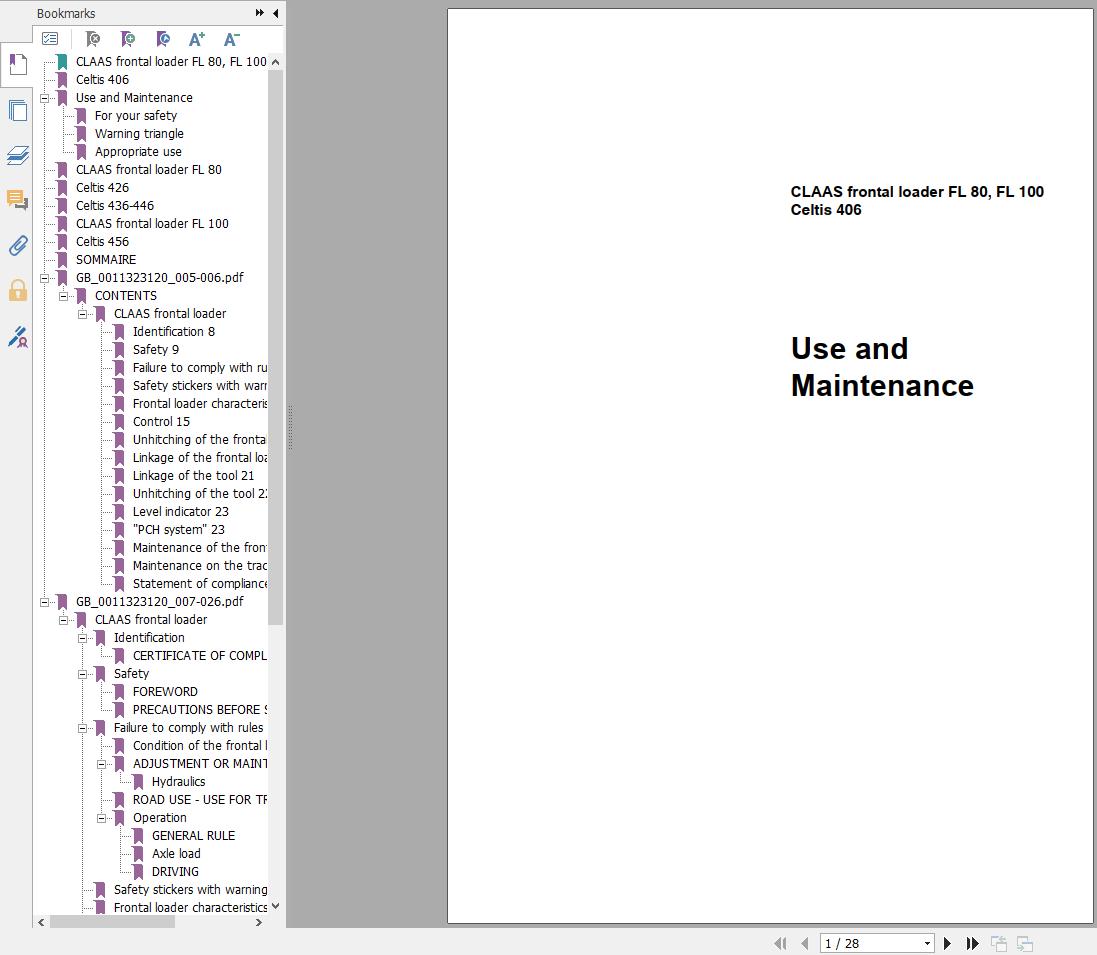Open the Pages thumbnails side panel
Screen dimensions: 1097x955
(17, 110)
